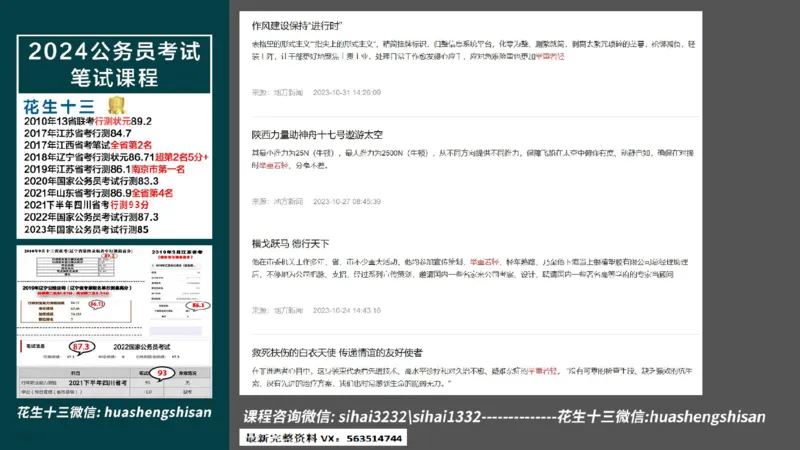Click the timestamp 2023-10-27 08:45:39

point(347,202)
